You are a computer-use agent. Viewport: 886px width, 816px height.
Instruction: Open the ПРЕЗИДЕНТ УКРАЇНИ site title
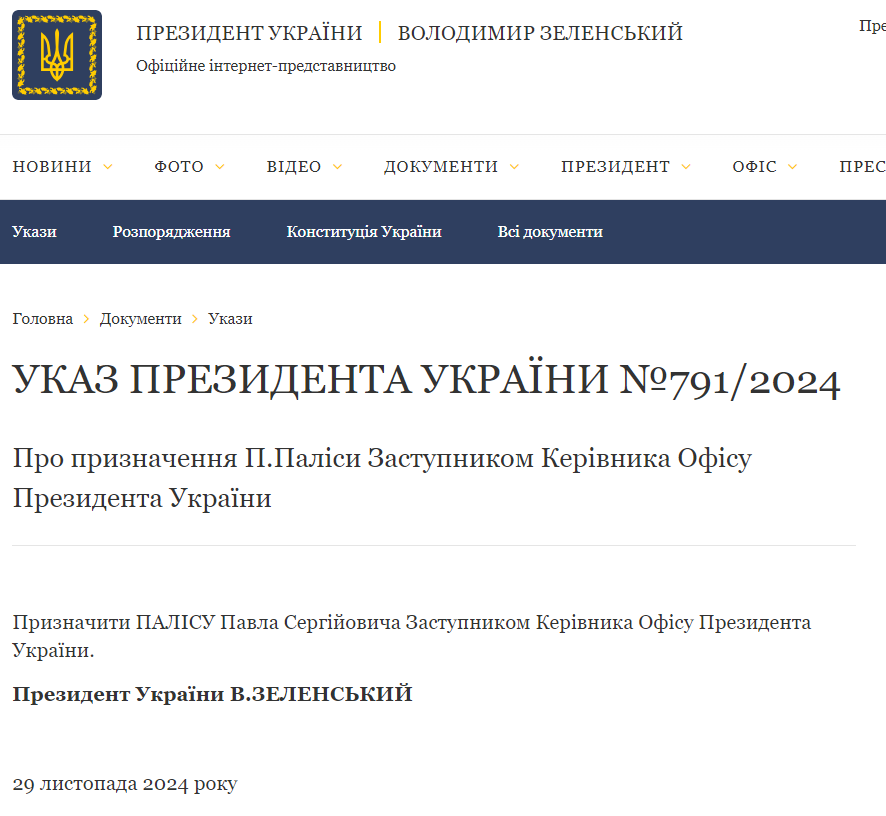point(249,32)
